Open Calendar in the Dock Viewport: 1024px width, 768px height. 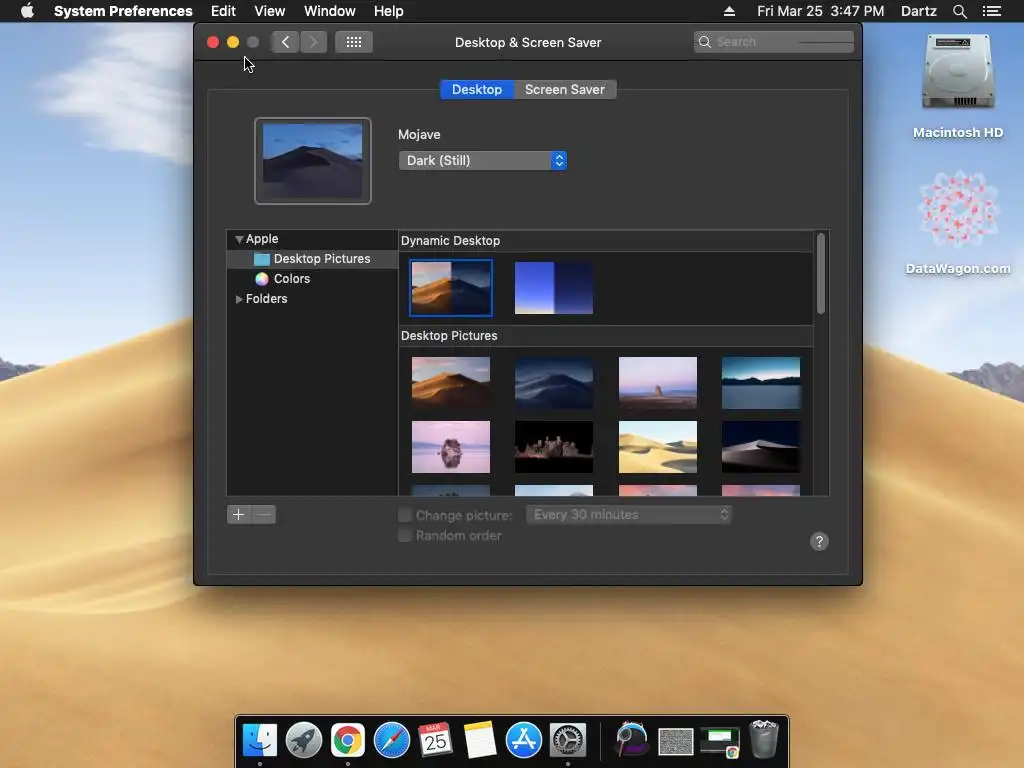tap(436, 740)
